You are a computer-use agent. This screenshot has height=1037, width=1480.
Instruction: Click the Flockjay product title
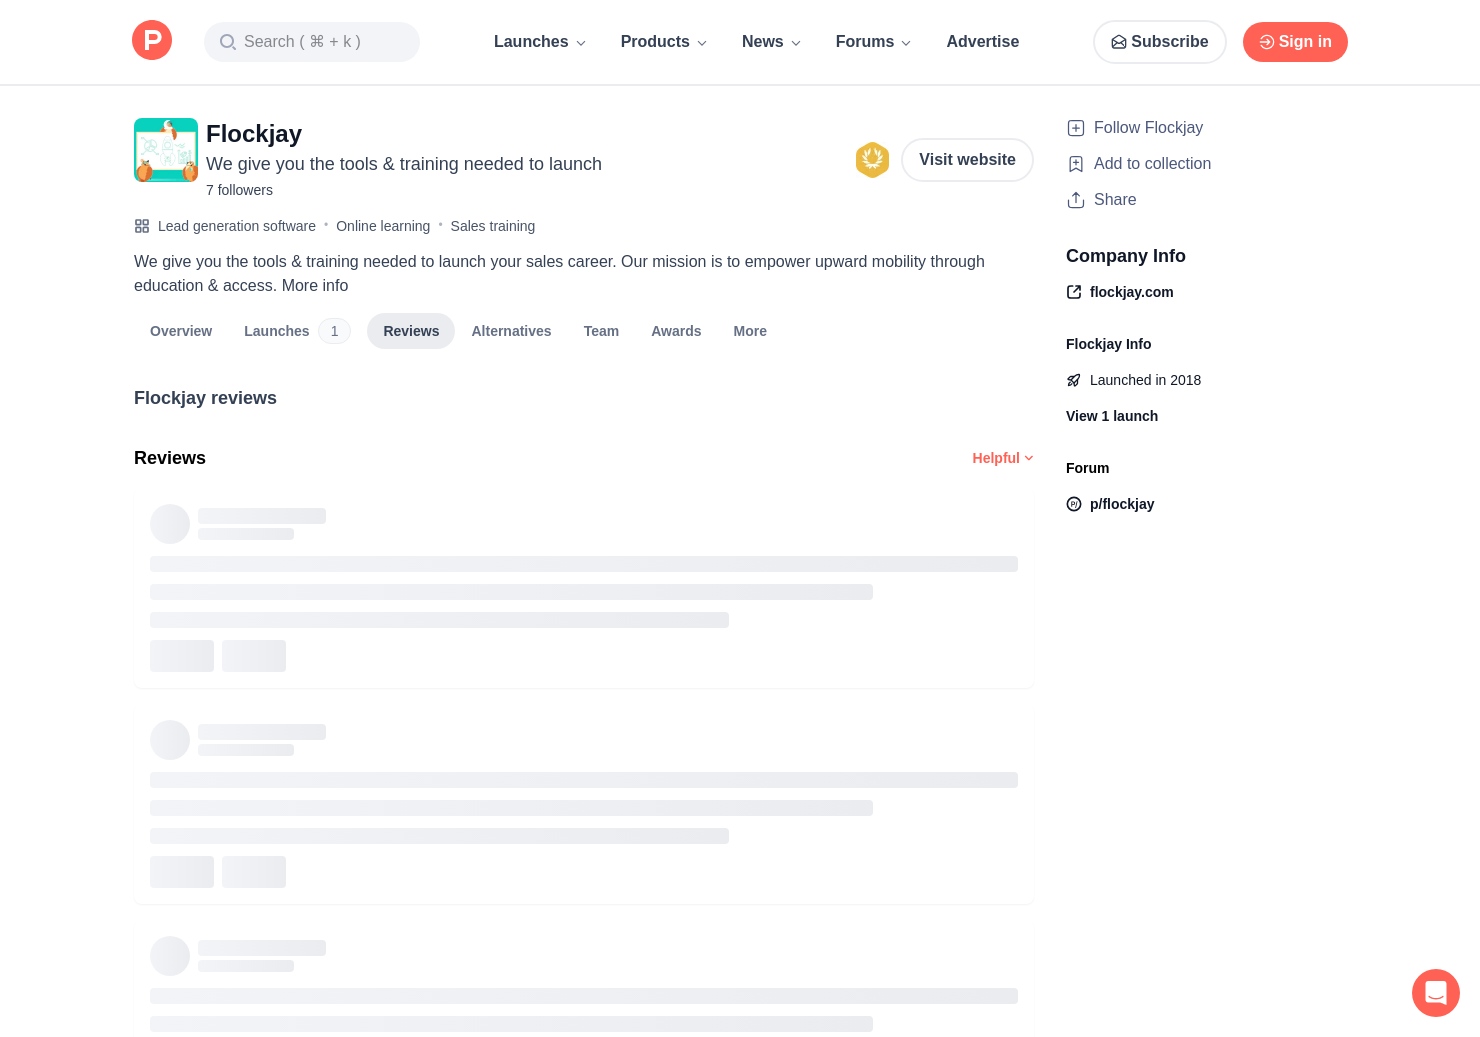tap(254, 134)
